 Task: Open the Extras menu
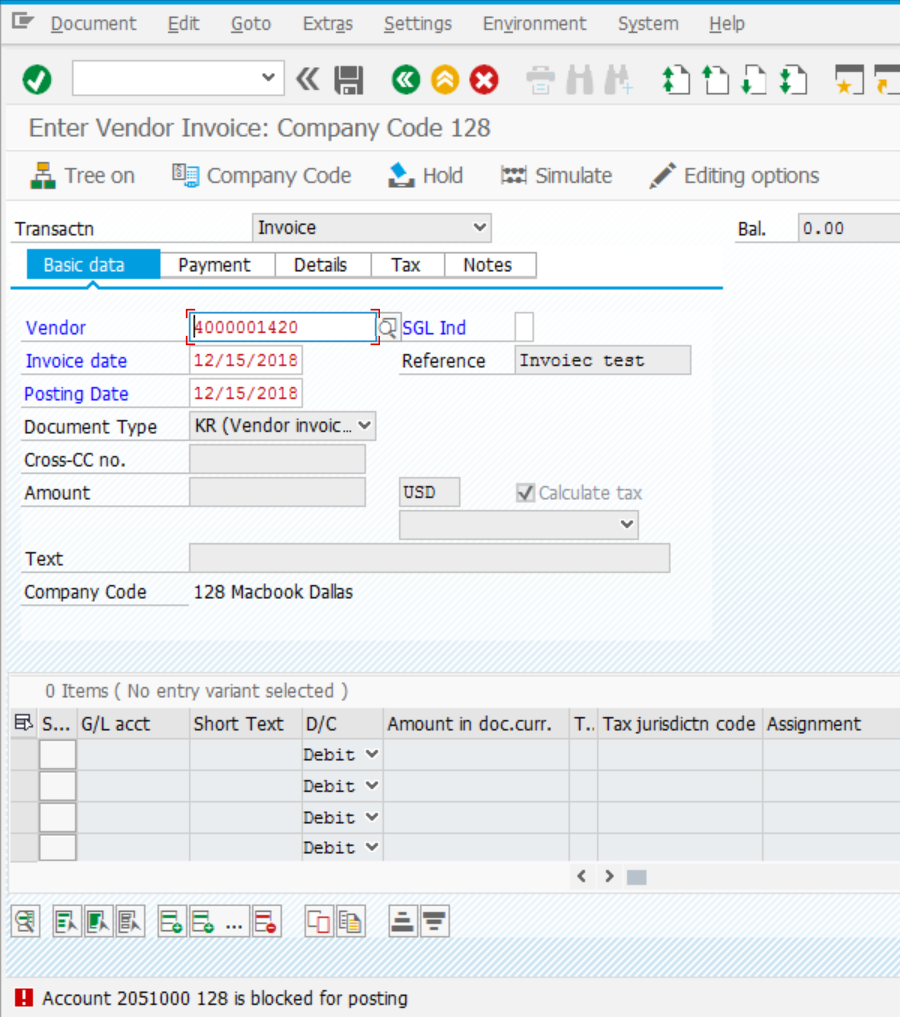[328, 23]
